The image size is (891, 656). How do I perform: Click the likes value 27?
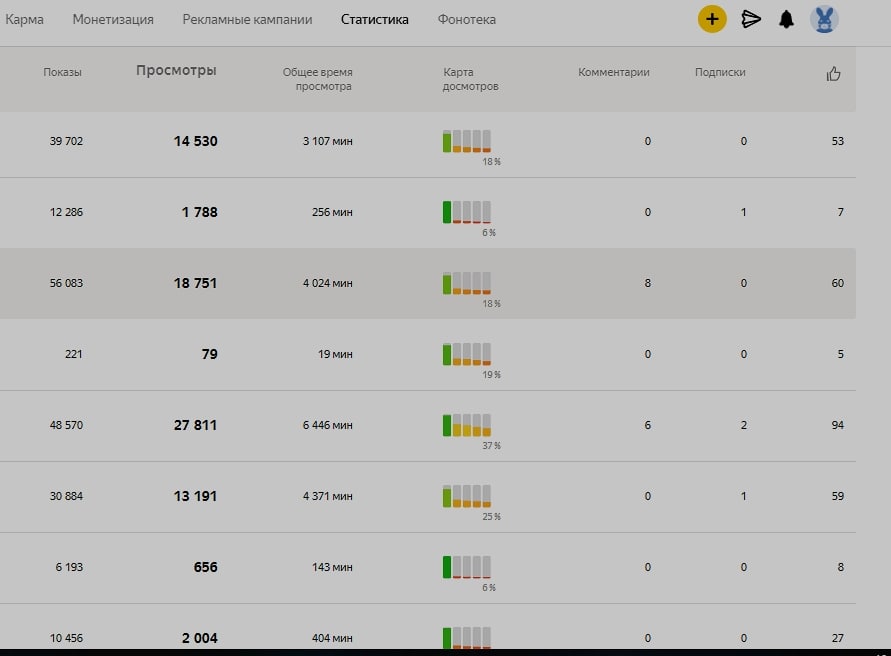pos(838,638)
